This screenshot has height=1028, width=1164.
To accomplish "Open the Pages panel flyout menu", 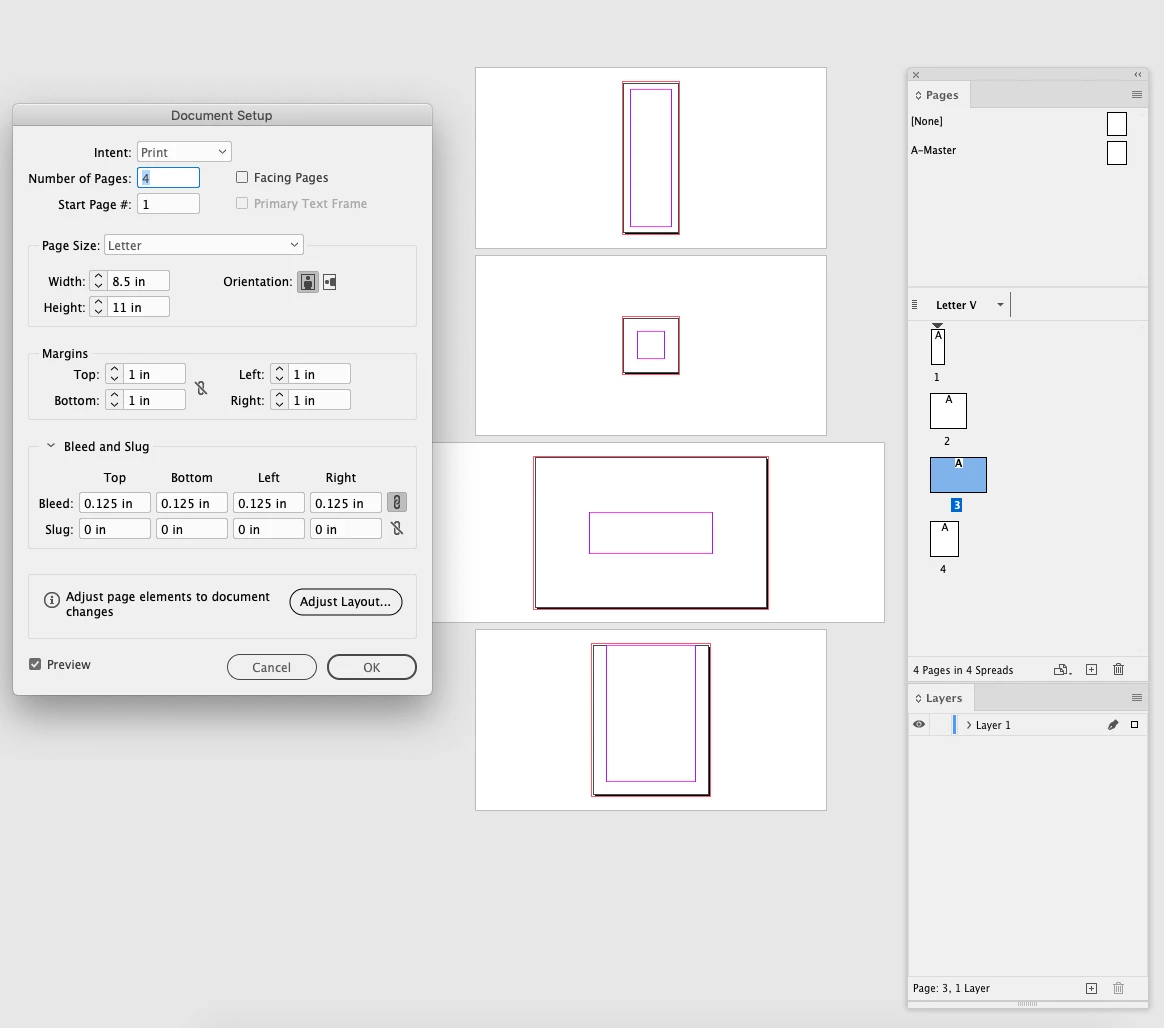I will tap(1136, 95).
